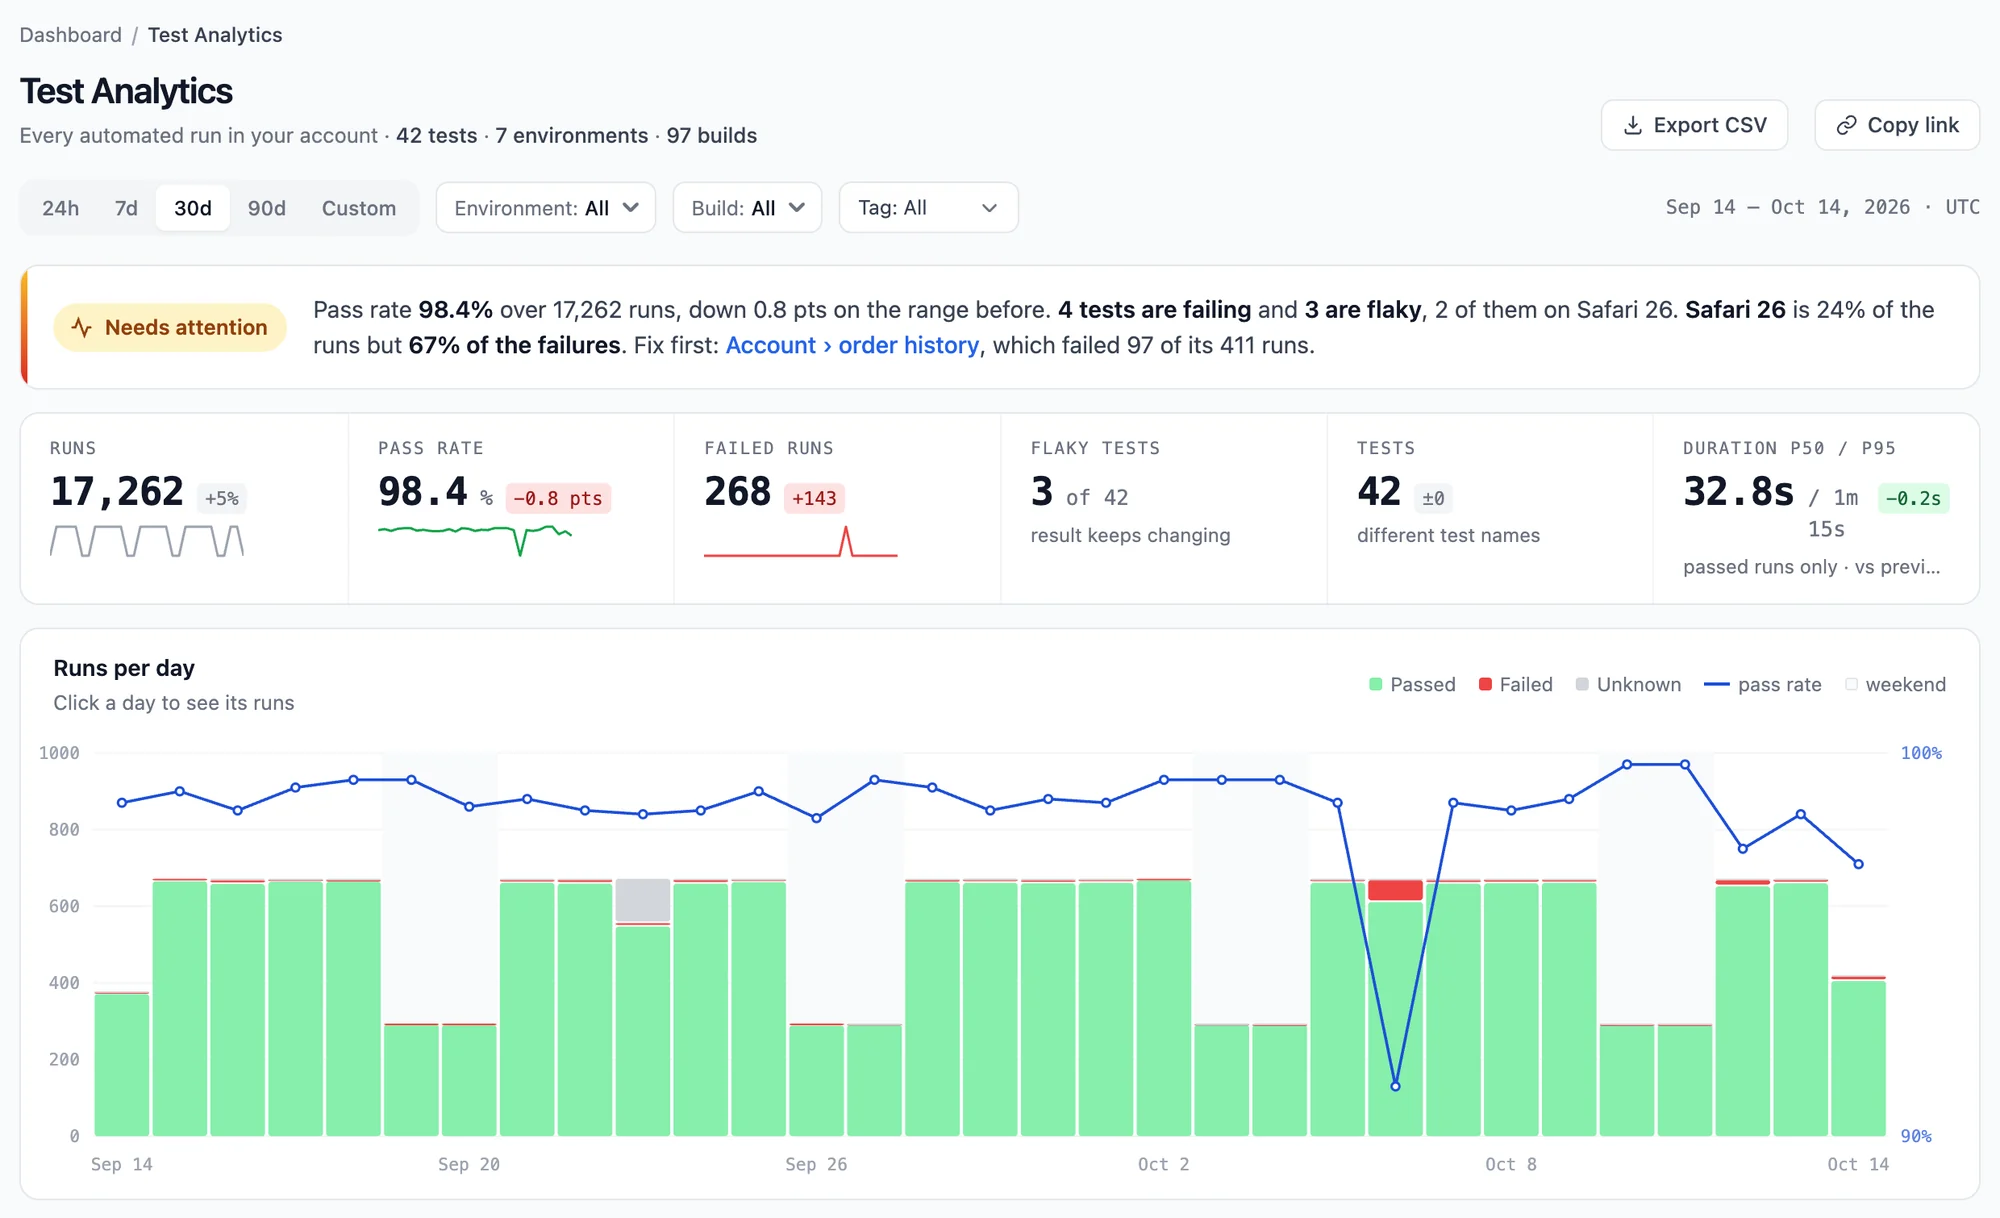This screenshot has height=1218, width=2000.
Task: Click the Sep 14 bar in chart
Action: pyautogui.click(x=122, y=1064)
